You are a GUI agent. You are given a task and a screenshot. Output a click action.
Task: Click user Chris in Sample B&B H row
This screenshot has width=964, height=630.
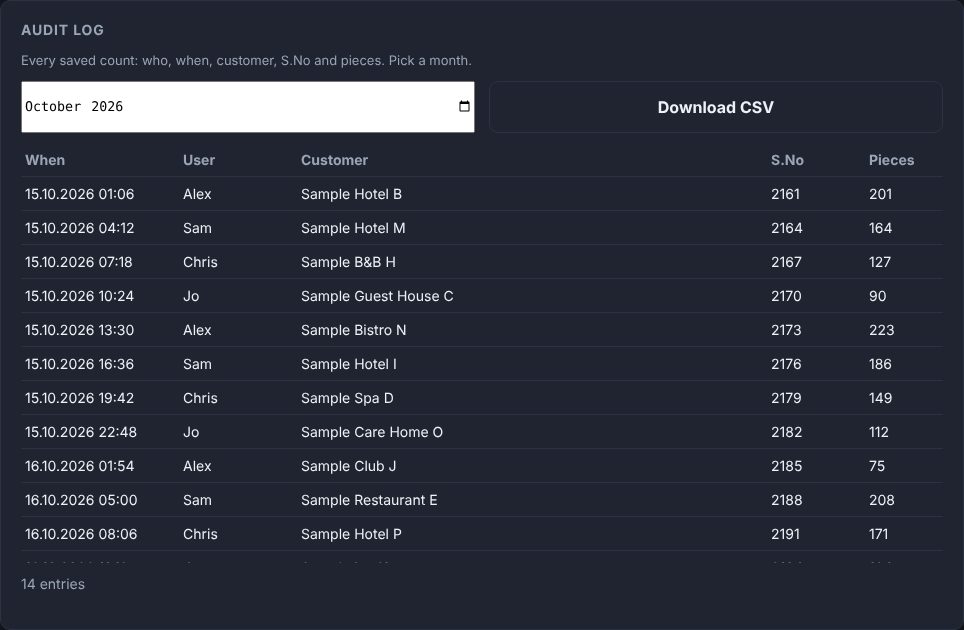(x=200, y=262)
